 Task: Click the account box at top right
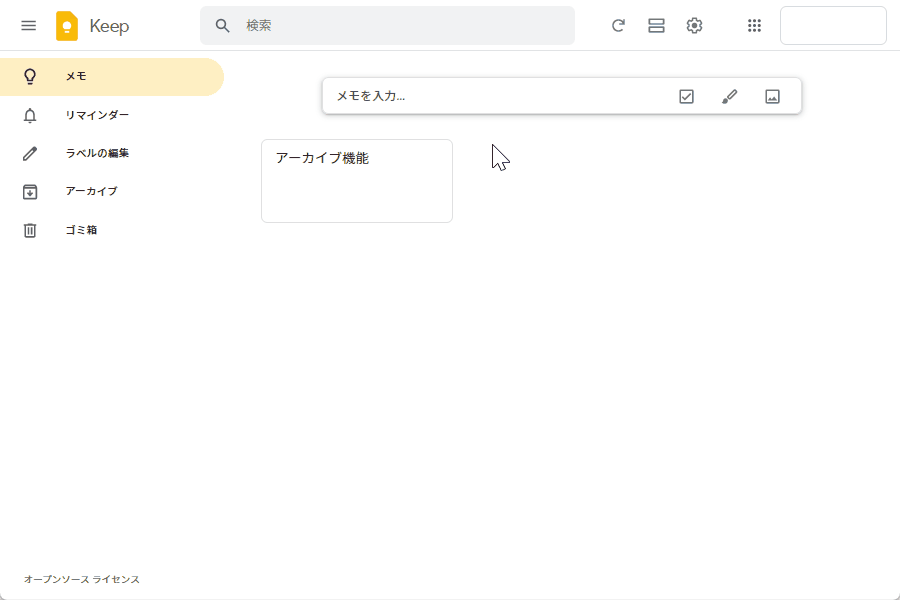point(833,26)
